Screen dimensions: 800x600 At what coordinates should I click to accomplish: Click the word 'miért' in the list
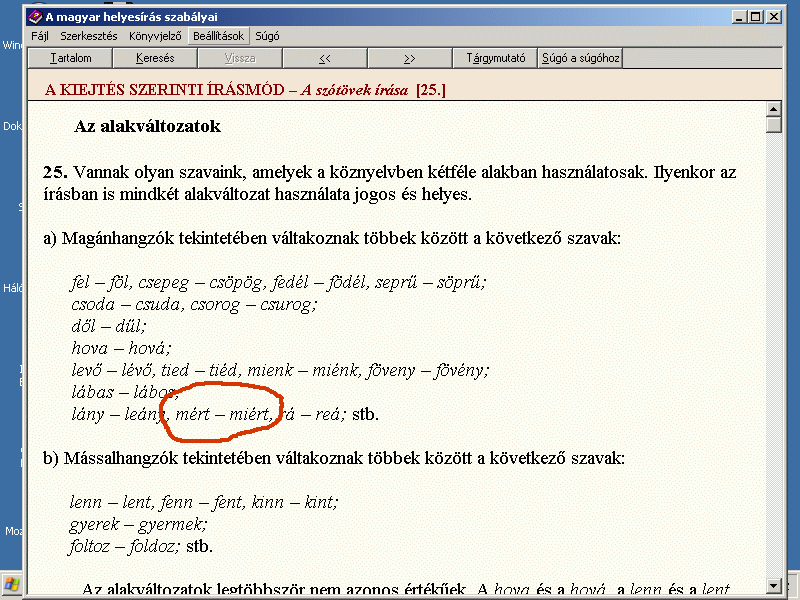(250, 414)
